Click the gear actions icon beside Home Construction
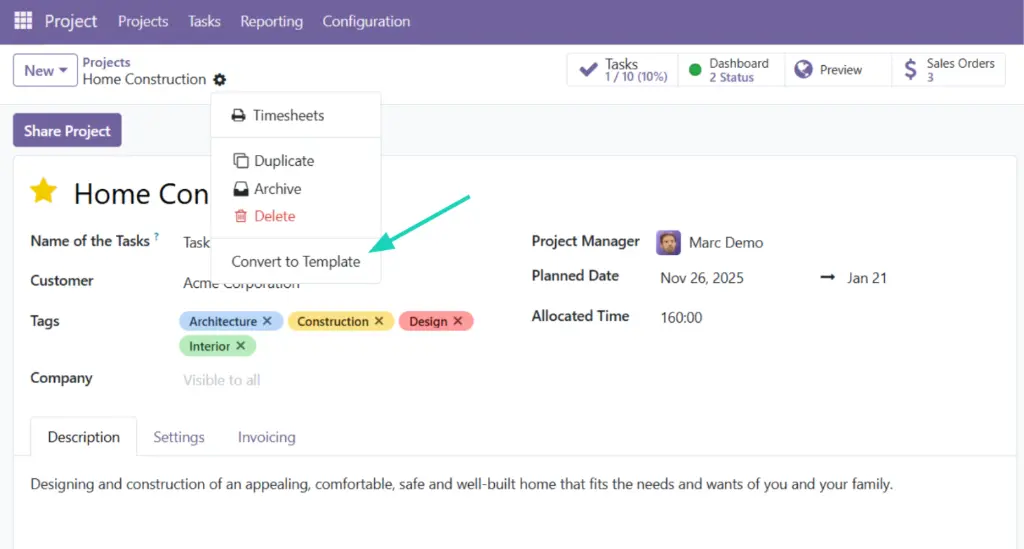The height and width of the screenshot is (549, 1024). (x=219, y=80)
